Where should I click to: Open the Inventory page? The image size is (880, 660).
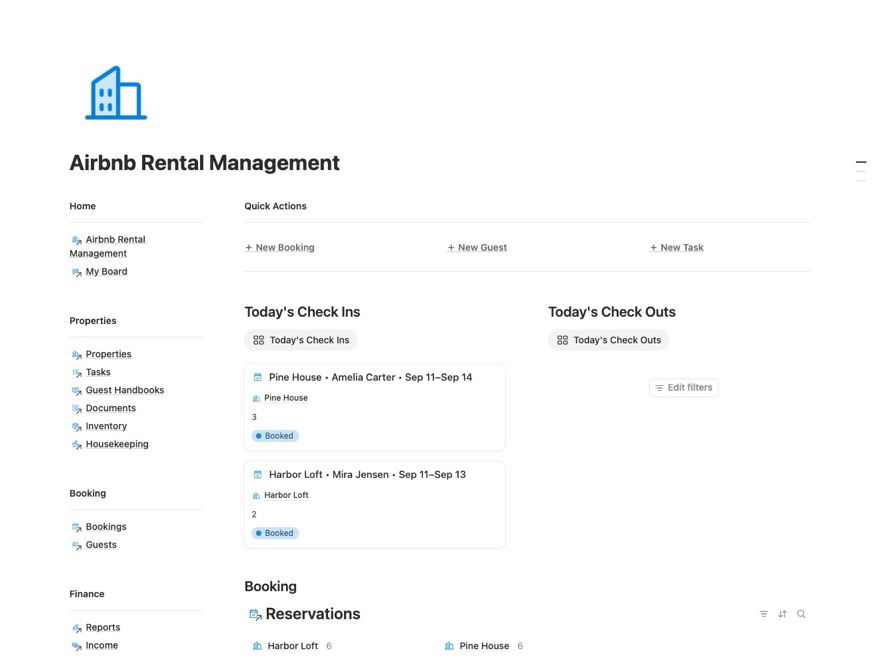pos(106,426)
